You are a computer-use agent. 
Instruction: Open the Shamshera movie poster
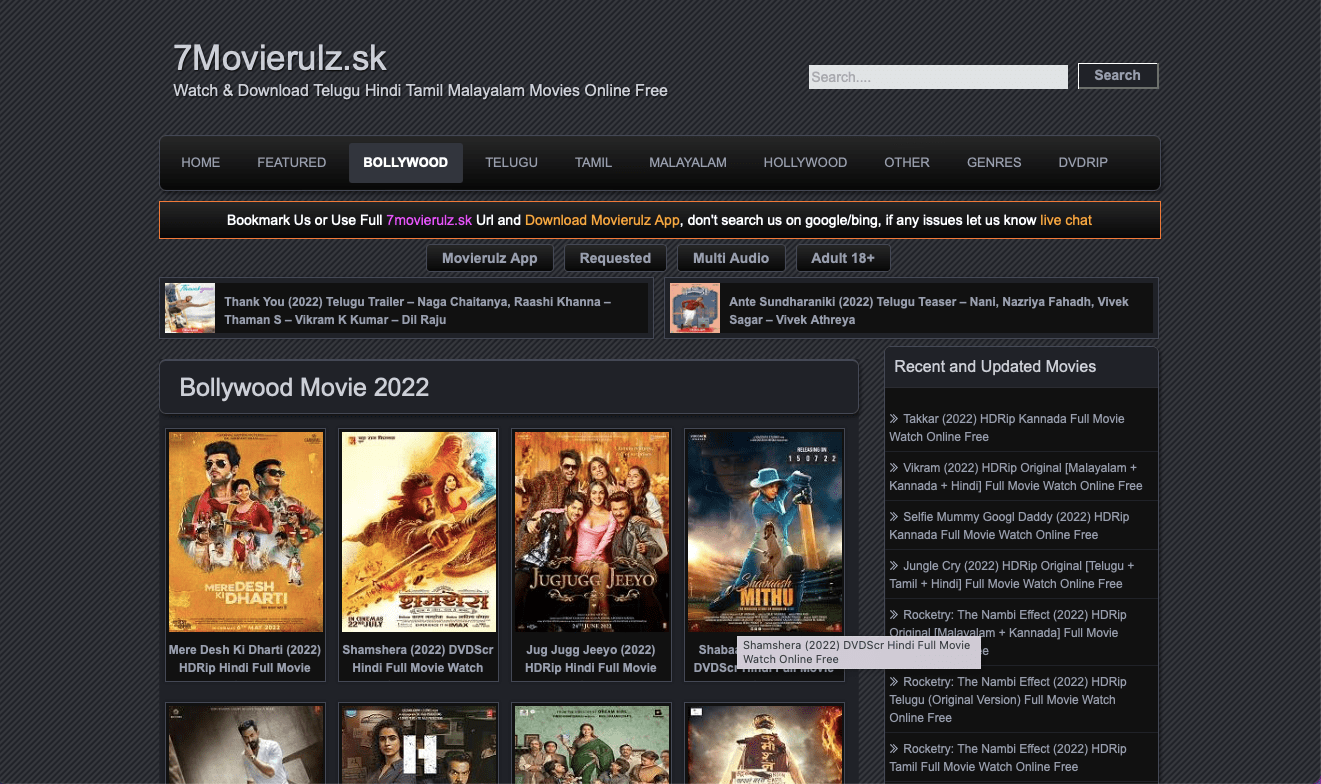pos(419,532)
